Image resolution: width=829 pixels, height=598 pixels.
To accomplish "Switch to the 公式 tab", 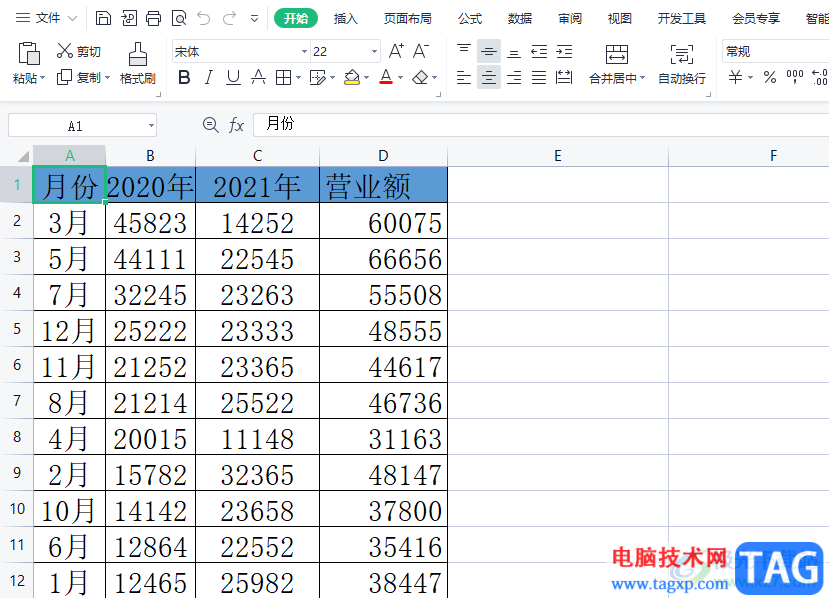I will pyautogui.click(x=470, y=19).
